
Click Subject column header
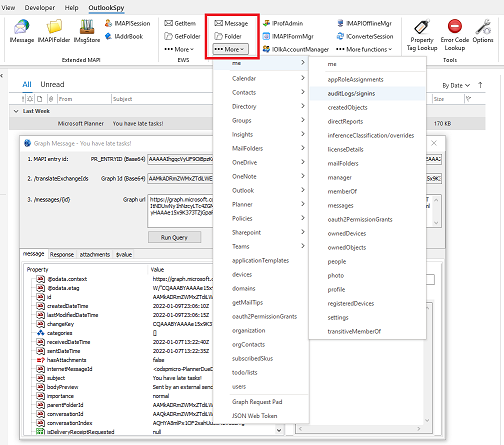pos(122,99)
